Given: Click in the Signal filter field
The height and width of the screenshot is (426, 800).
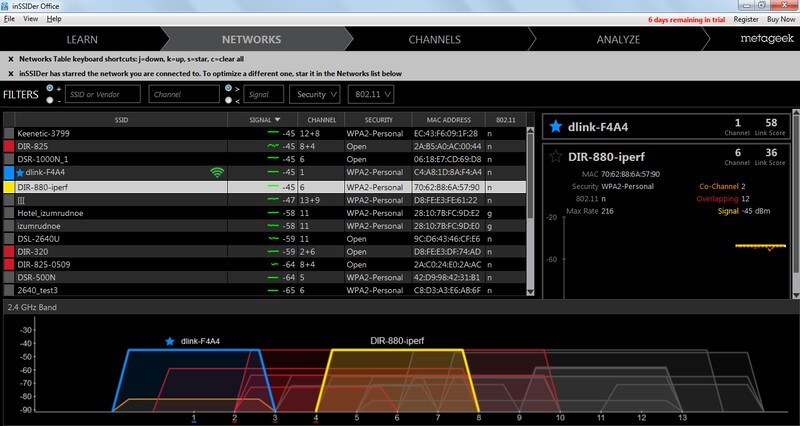Looking at the screenshot, I should point(263,94).
